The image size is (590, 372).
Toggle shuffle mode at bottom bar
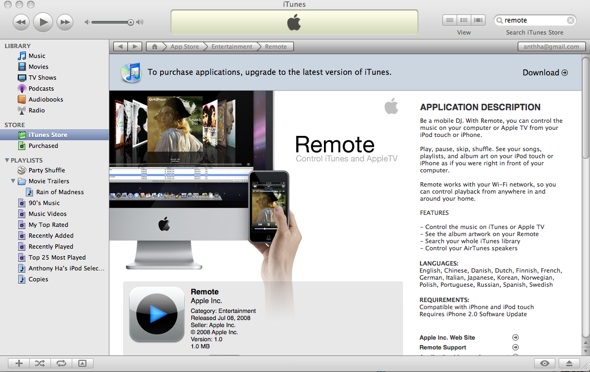(40, 363)
